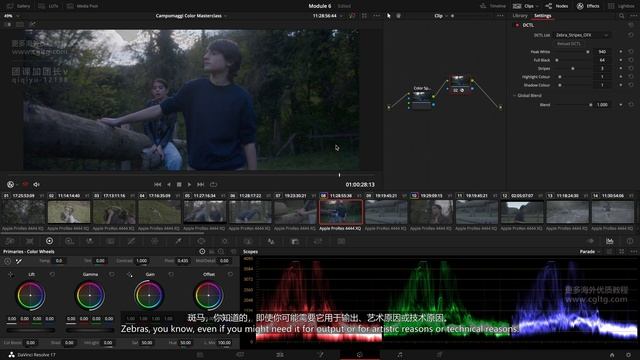This screenshot has height=360, width=640.
Task: Open the viewer timecode dropdown
Action: (328, 16)
